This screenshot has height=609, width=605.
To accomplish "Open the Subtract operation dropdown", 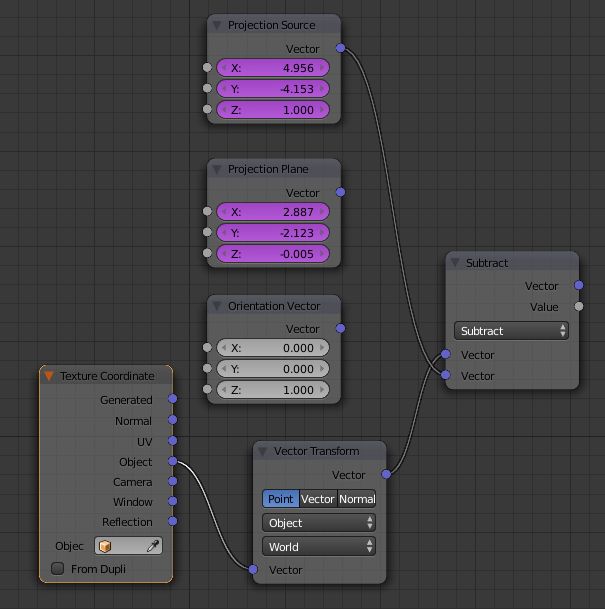I will pyautogui.click(x=511, y=331).
